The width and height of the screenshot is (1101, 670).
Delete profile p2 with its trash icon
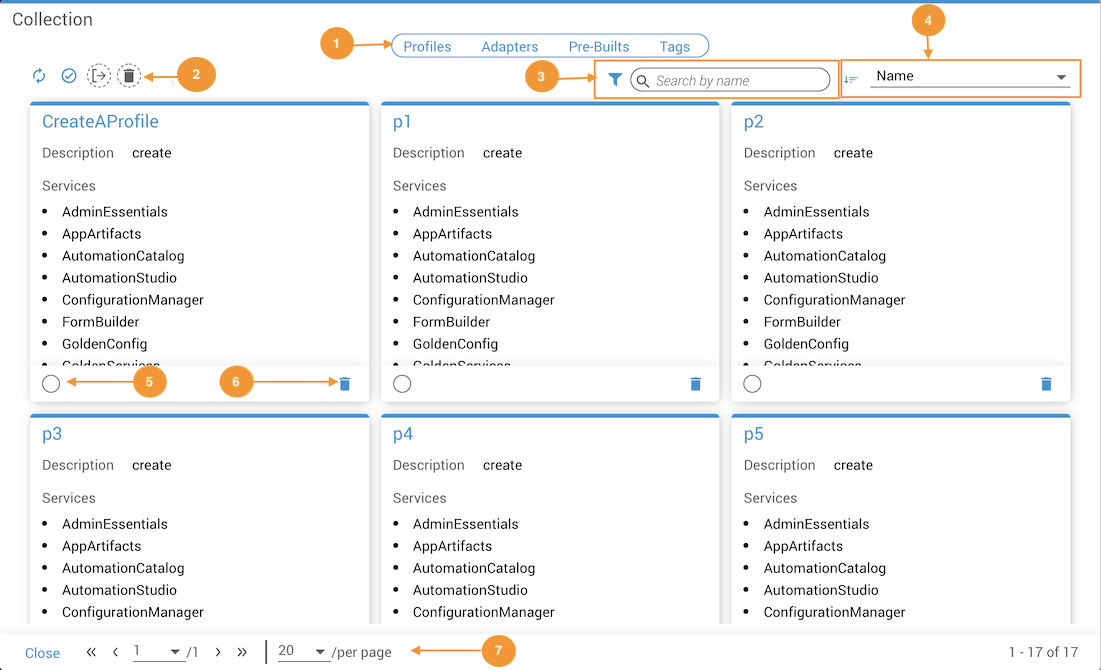click(1046, 384)
